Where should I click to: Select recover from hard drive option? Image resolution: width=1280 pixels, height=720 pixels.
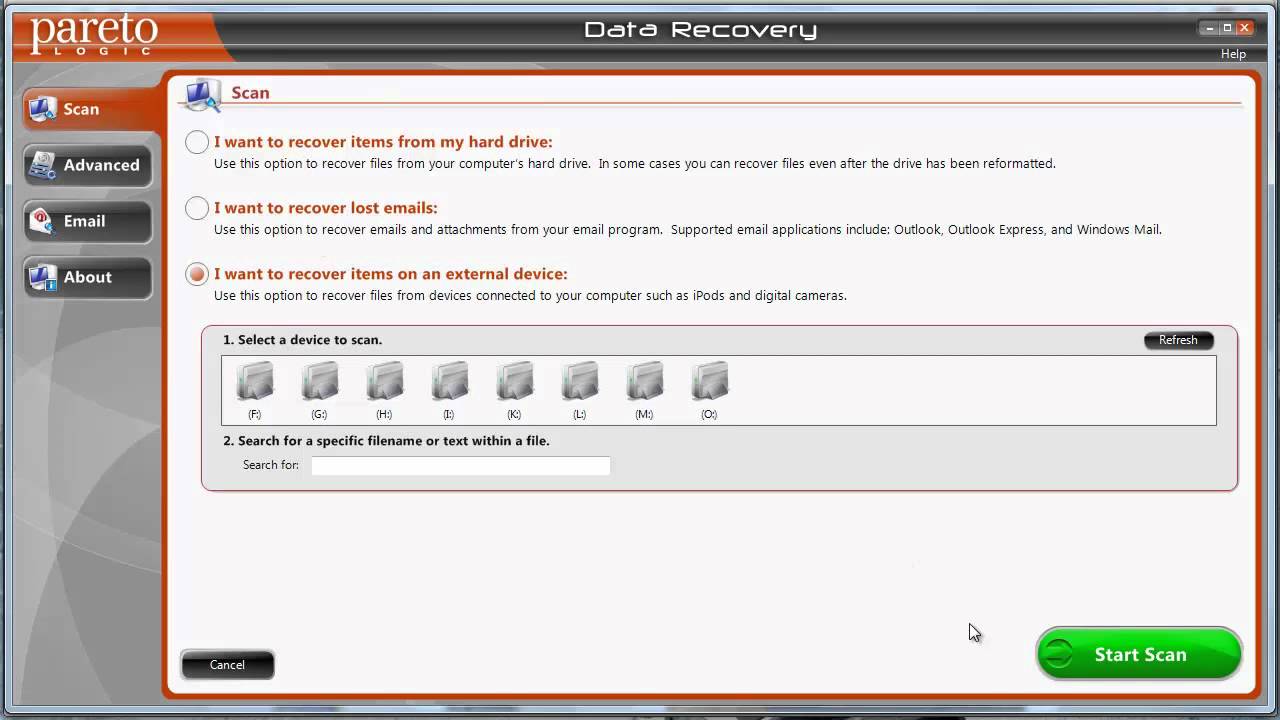click(x=197, y=142)
